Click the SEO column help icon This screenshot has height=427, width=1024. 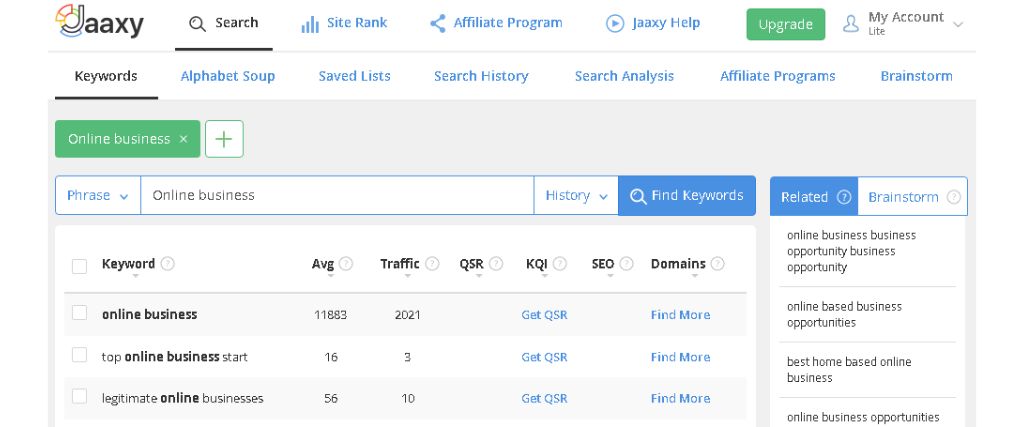pyautogui.click(x=626, y=264)
